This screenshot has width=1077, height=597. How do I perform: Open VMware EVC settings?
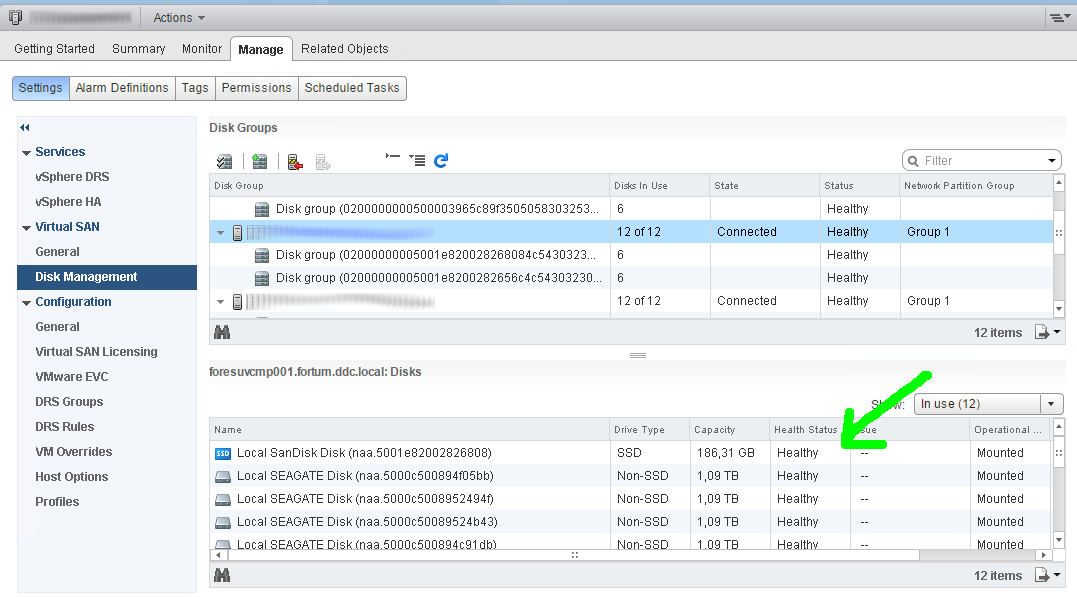(x=71, y=377)
